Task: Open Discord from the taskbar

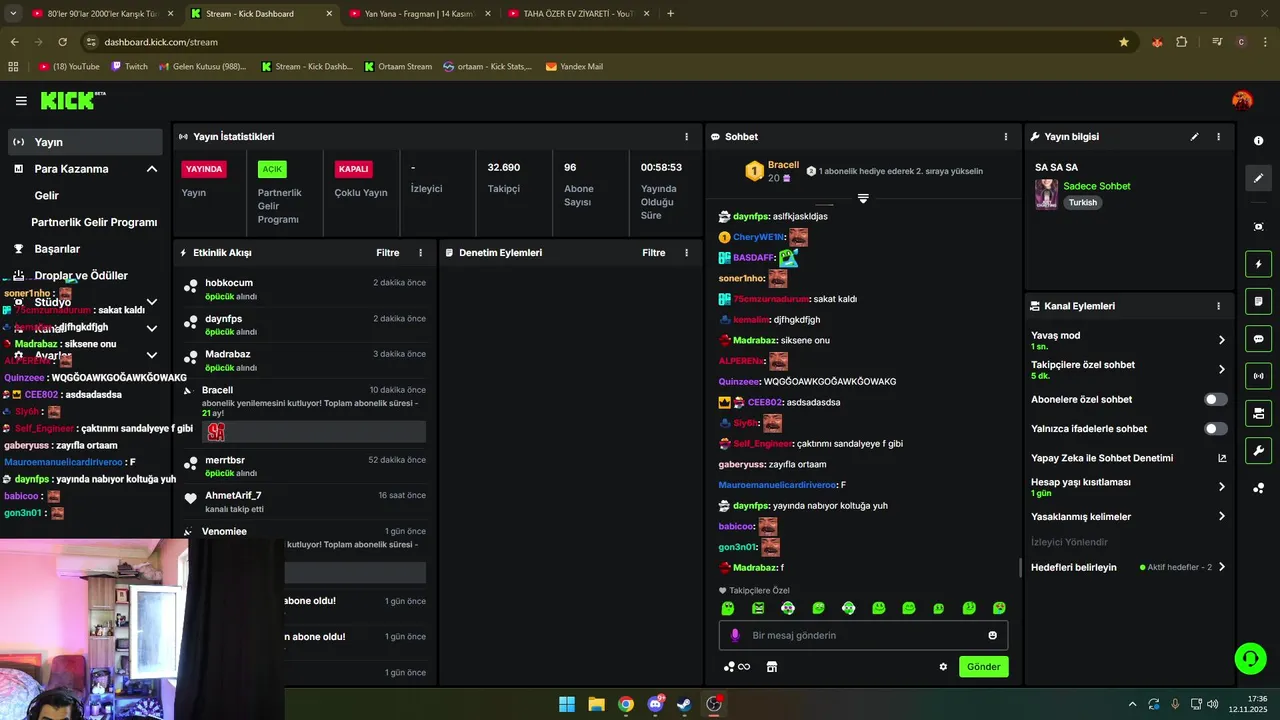Action: (655, 704)
